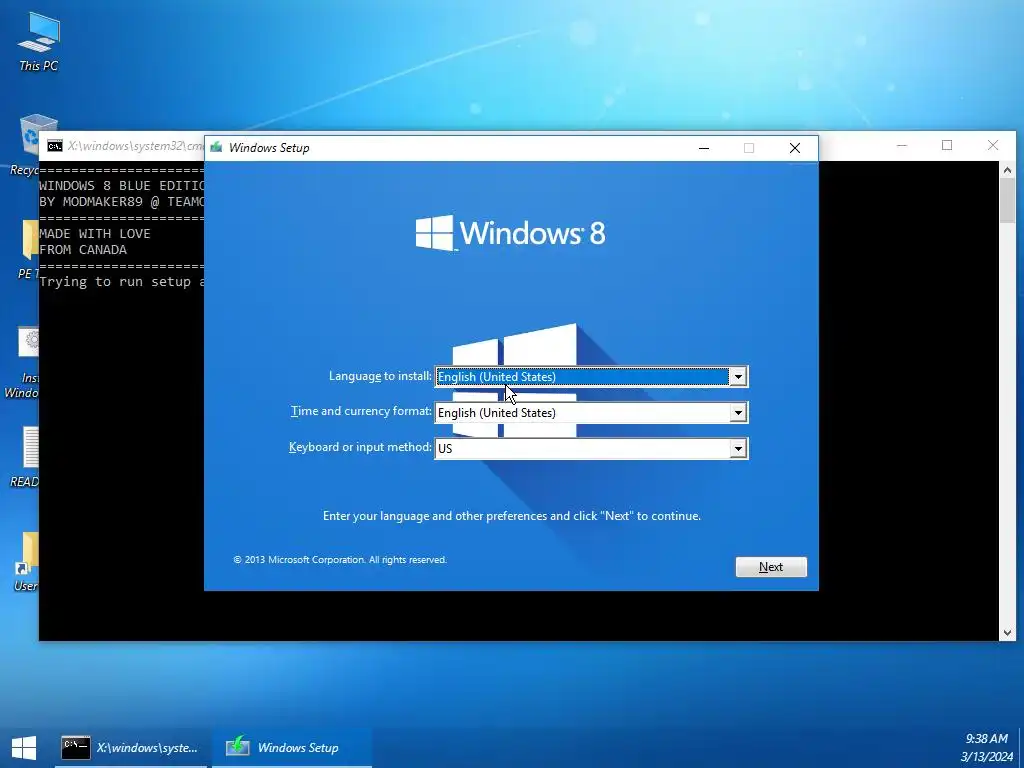1024x768 pixels.
Task: Click command prompt scrollbar down arrow
Action: 1007,632
